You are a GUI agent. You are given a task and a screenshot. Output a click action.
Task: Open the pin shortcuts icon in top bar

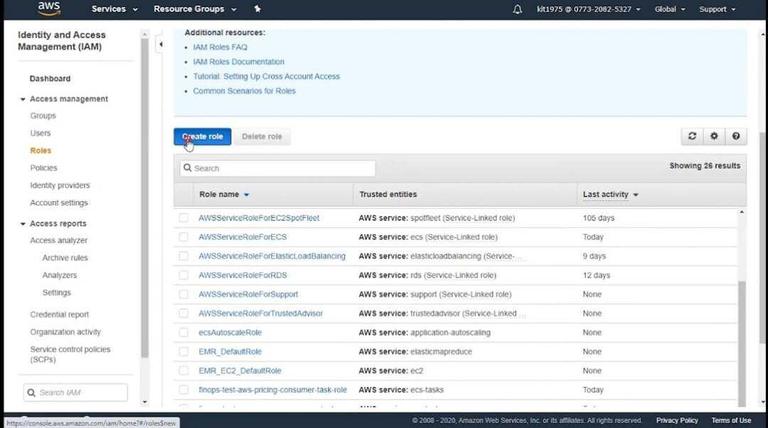[258, 9]
